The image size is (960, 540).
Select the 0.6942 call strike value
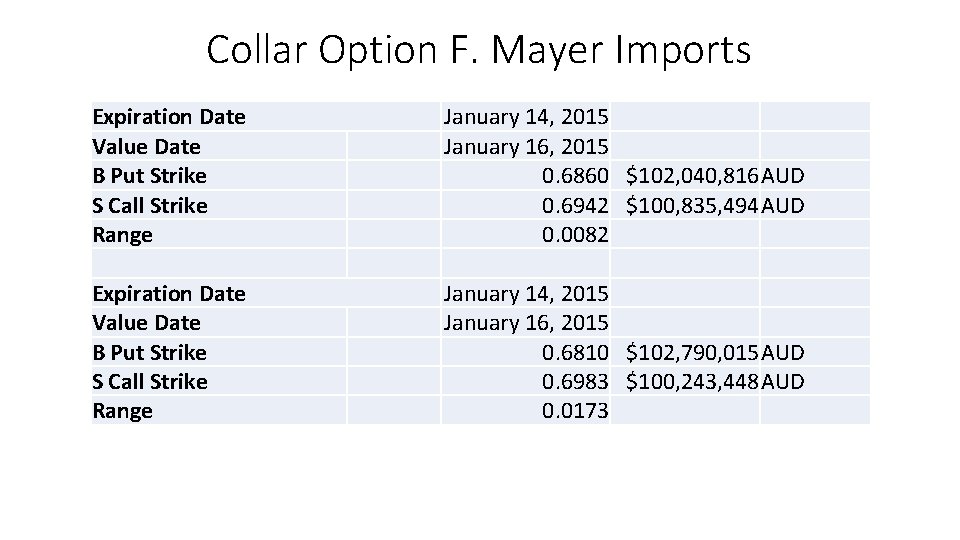(575, 206)
